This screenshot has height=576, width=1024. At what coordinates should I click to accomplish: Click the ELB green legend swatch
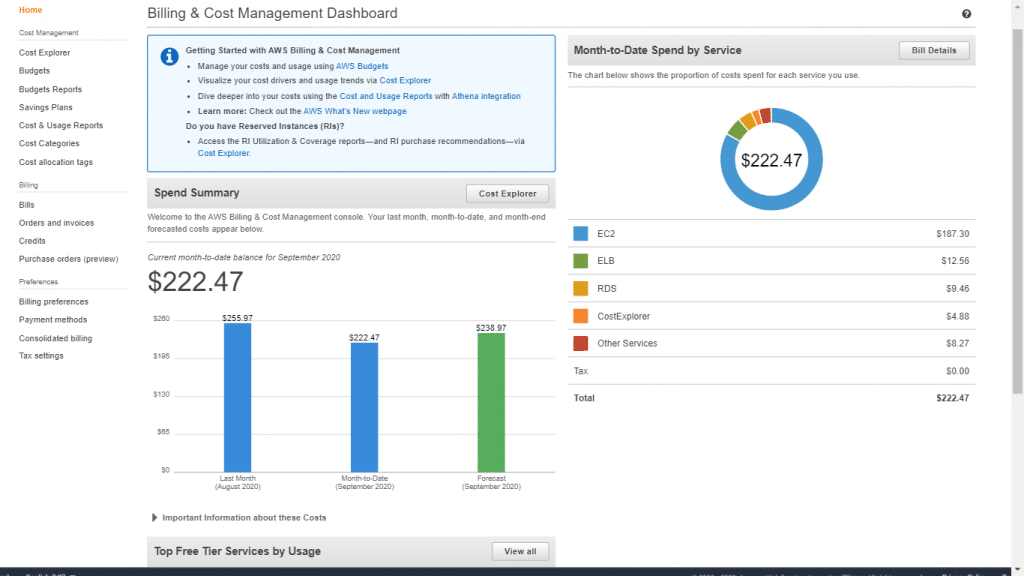[580, 261]
